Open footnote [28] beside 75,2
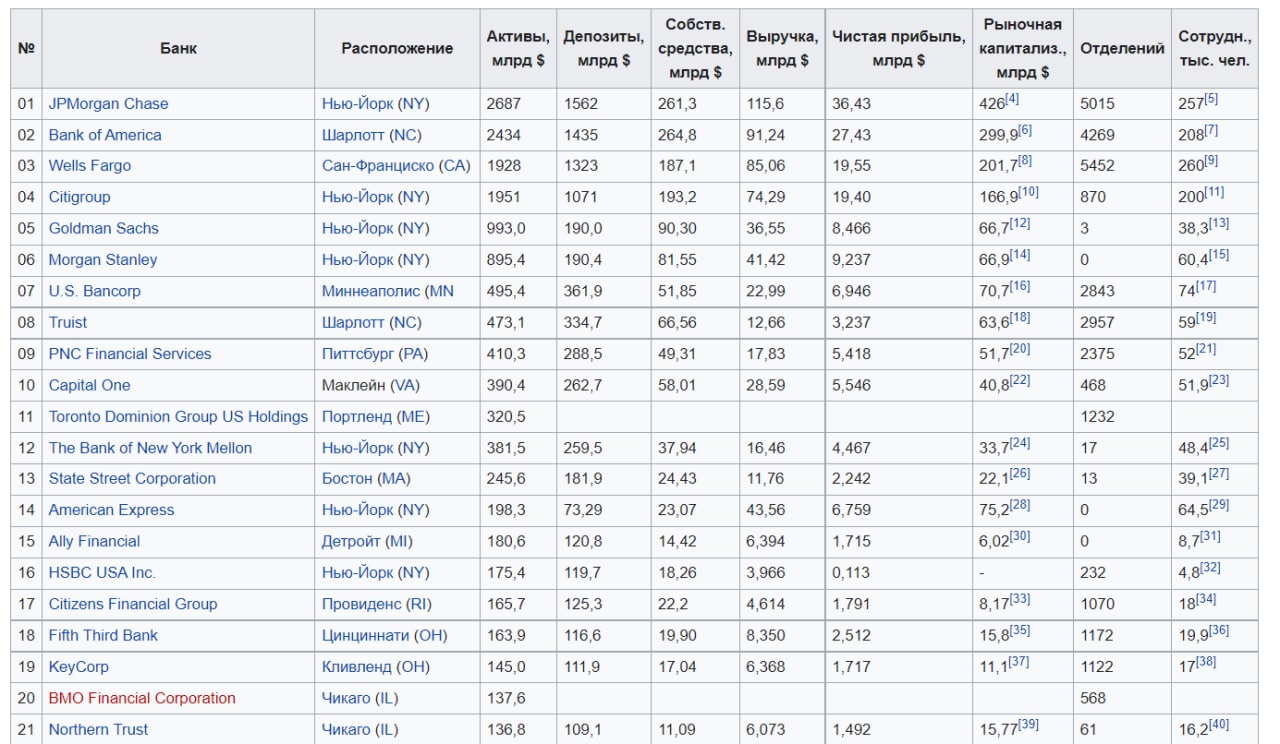Screen dimensions: 1280x744 (x=1020, y=505)
